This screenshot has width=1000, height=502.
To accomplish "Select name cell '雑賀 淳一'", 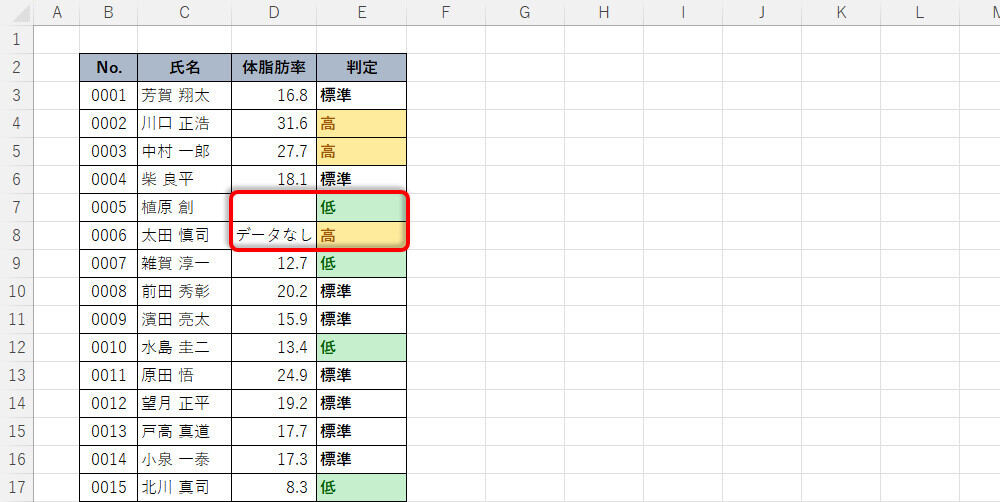I will tap(184, 263).
